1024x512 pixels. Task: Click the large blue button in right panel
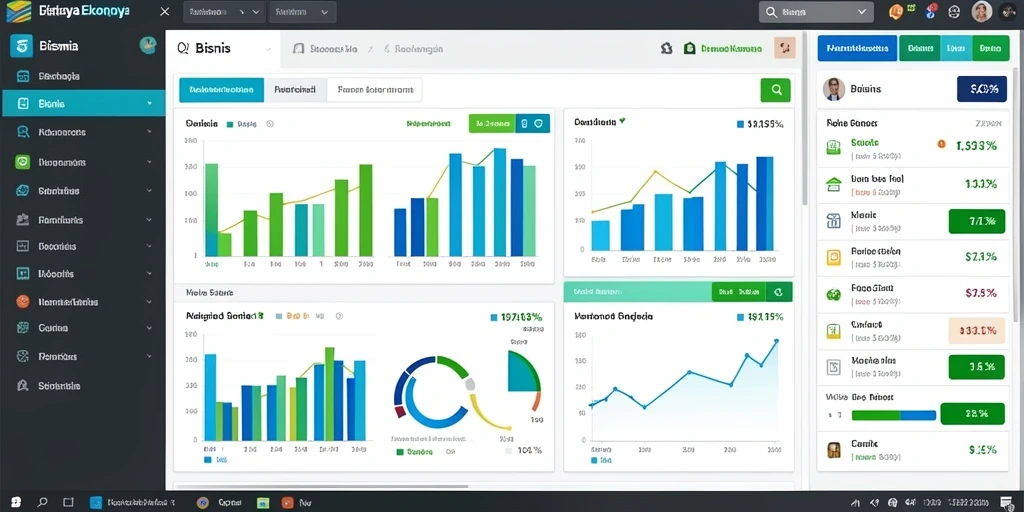pyautogui.click(x=857, y=48)
